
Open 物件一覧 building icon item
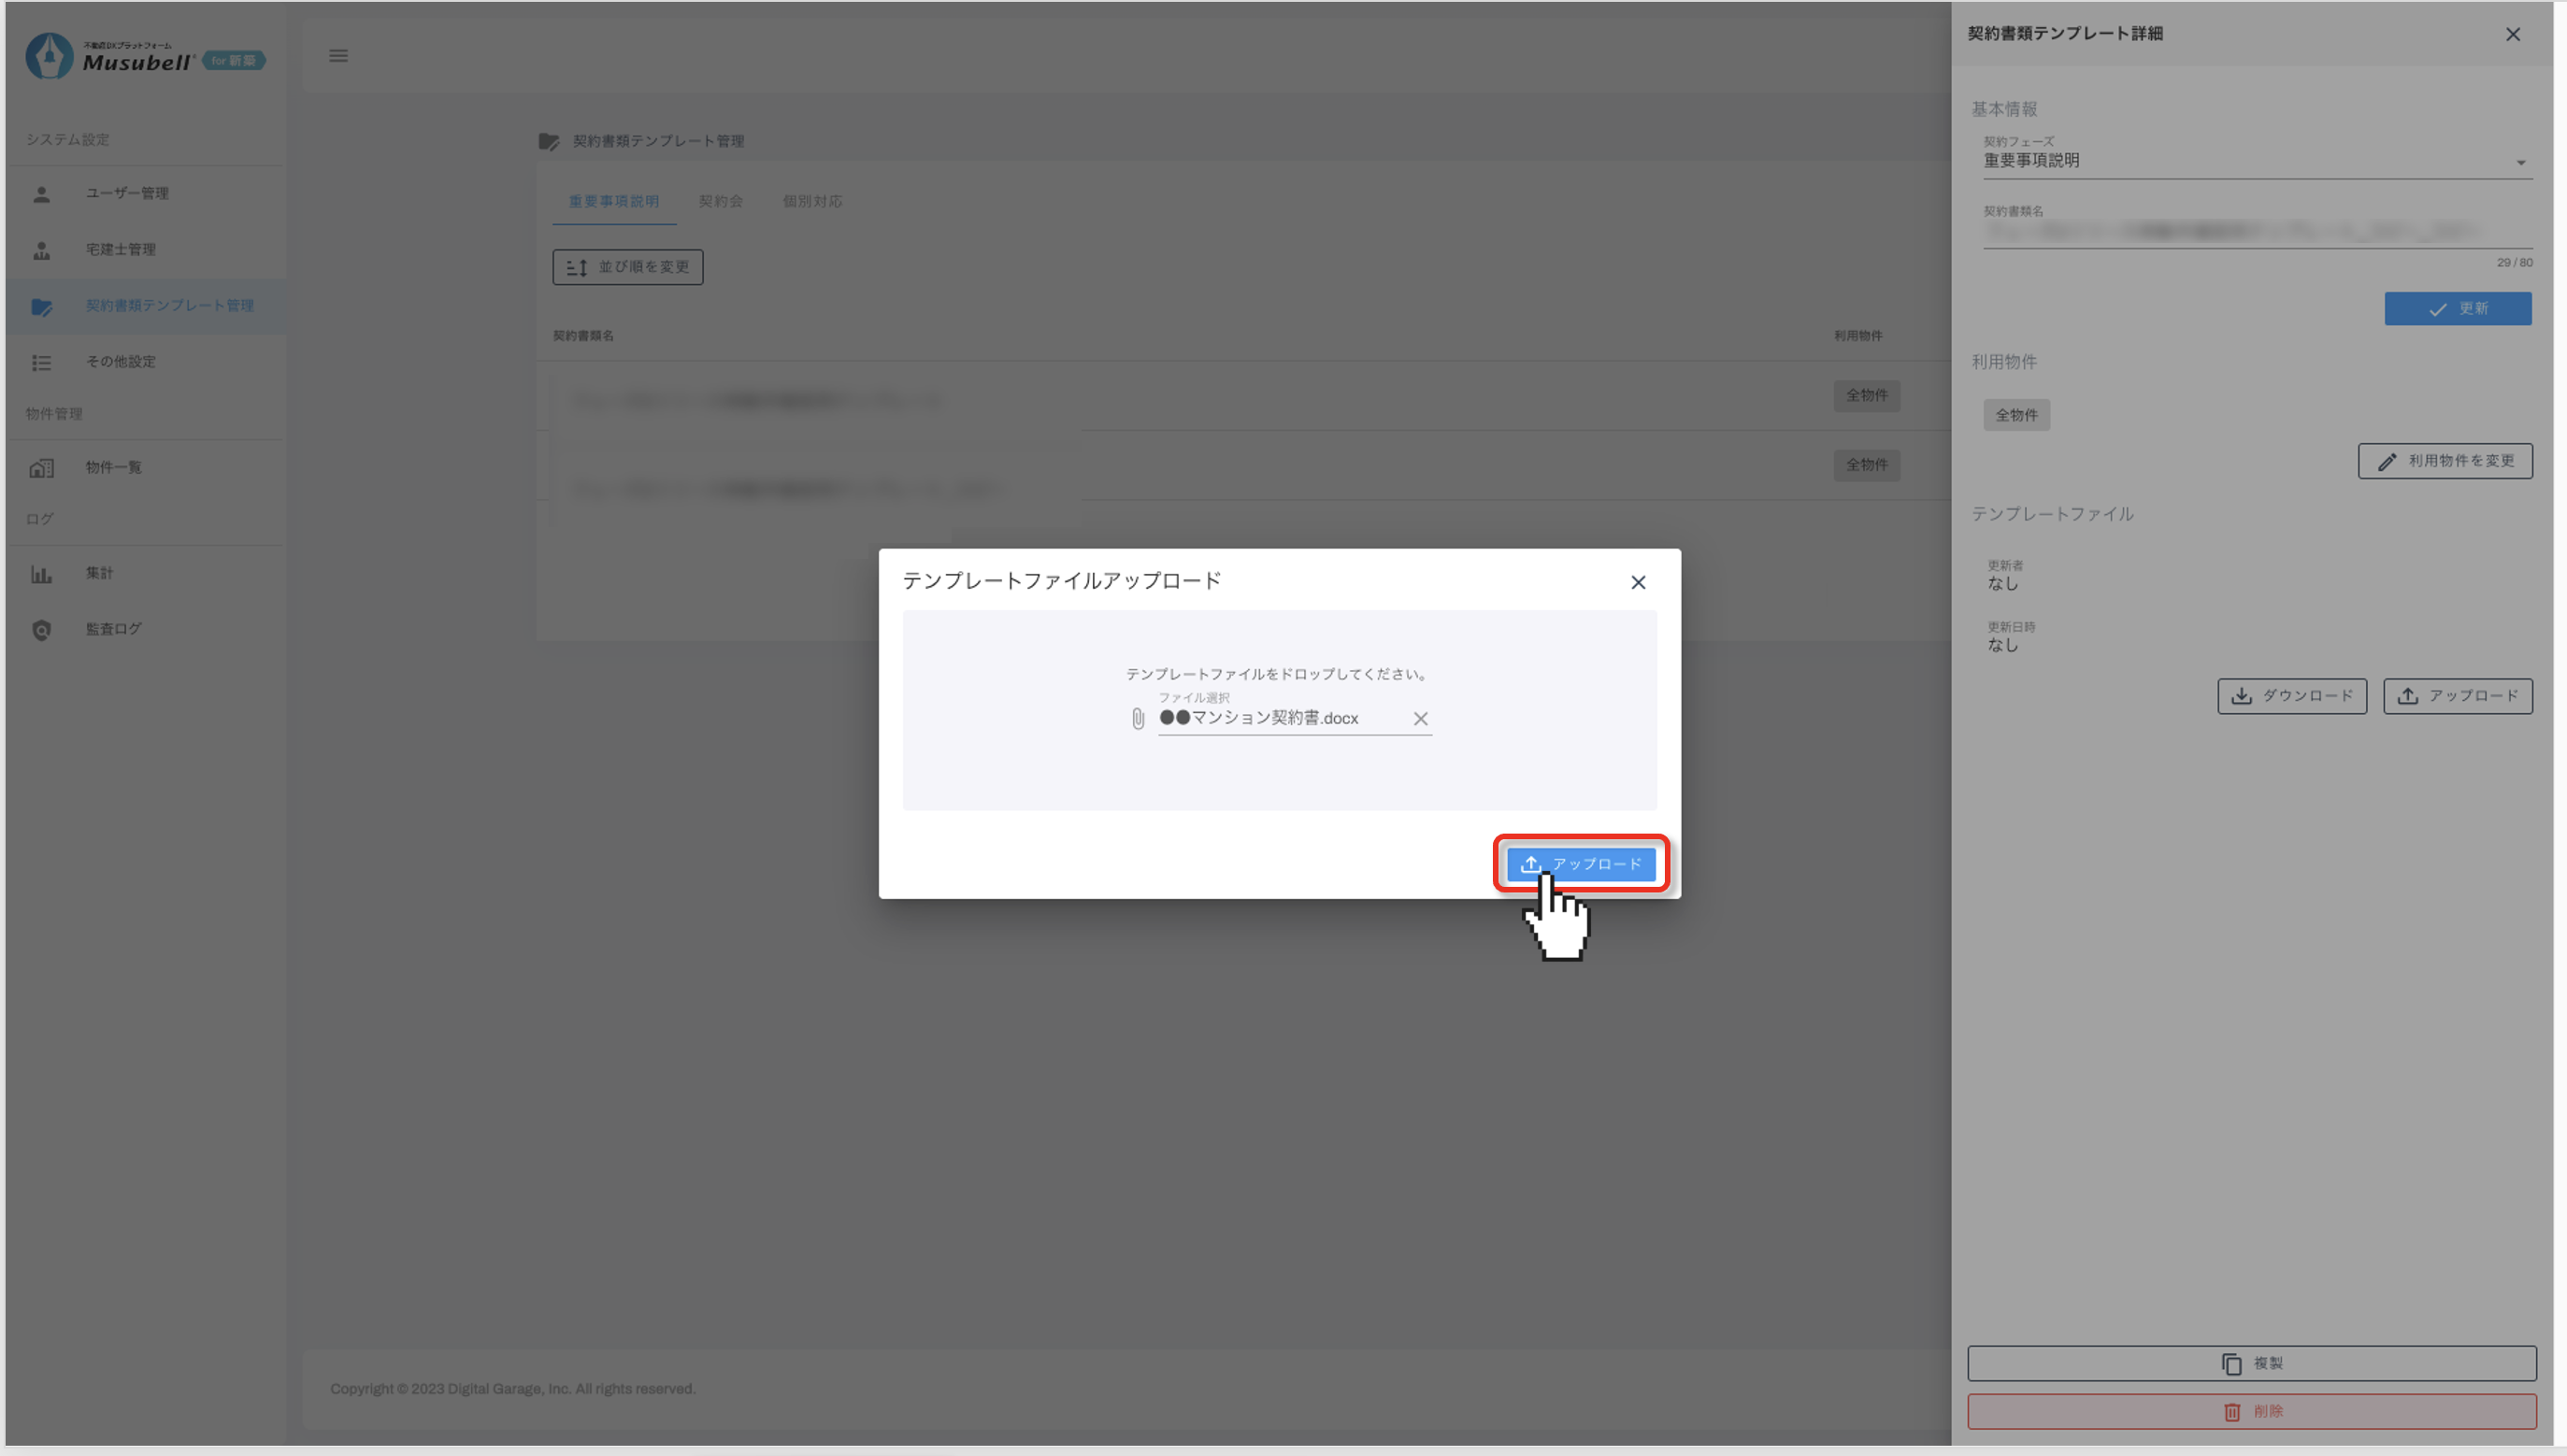pos(112,468)
